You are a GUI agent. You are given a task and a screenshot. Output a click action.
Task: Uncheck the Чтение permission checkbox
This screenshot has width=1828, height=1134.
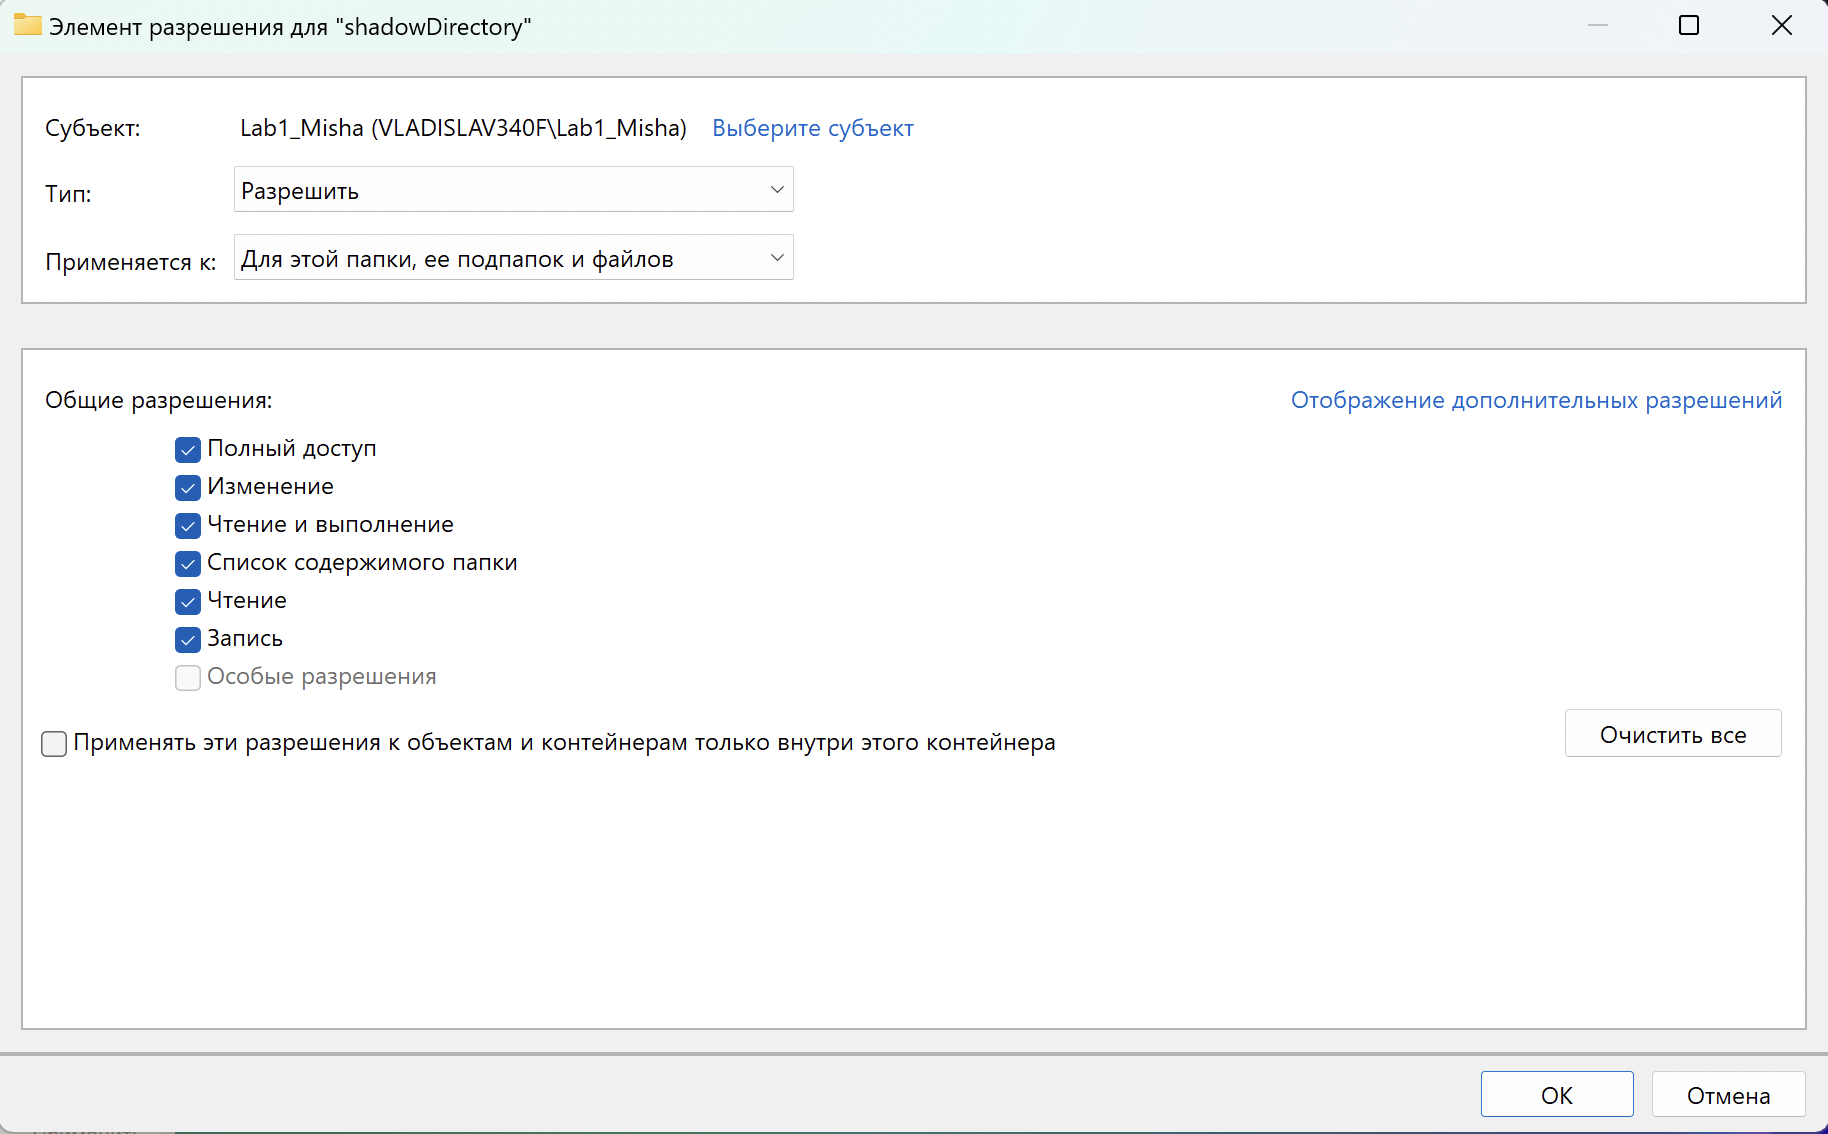tap(188, 602)
